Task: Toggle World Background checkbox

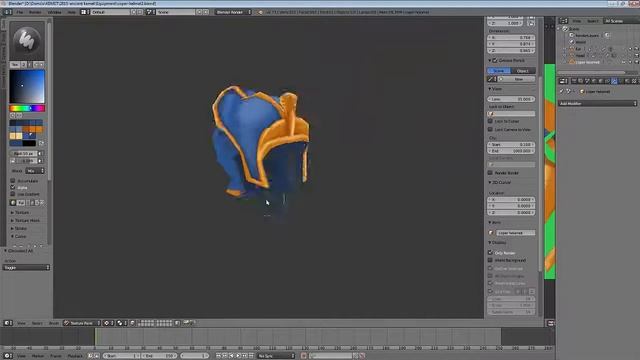Action: pyautogui.click(x=490, y=260)
